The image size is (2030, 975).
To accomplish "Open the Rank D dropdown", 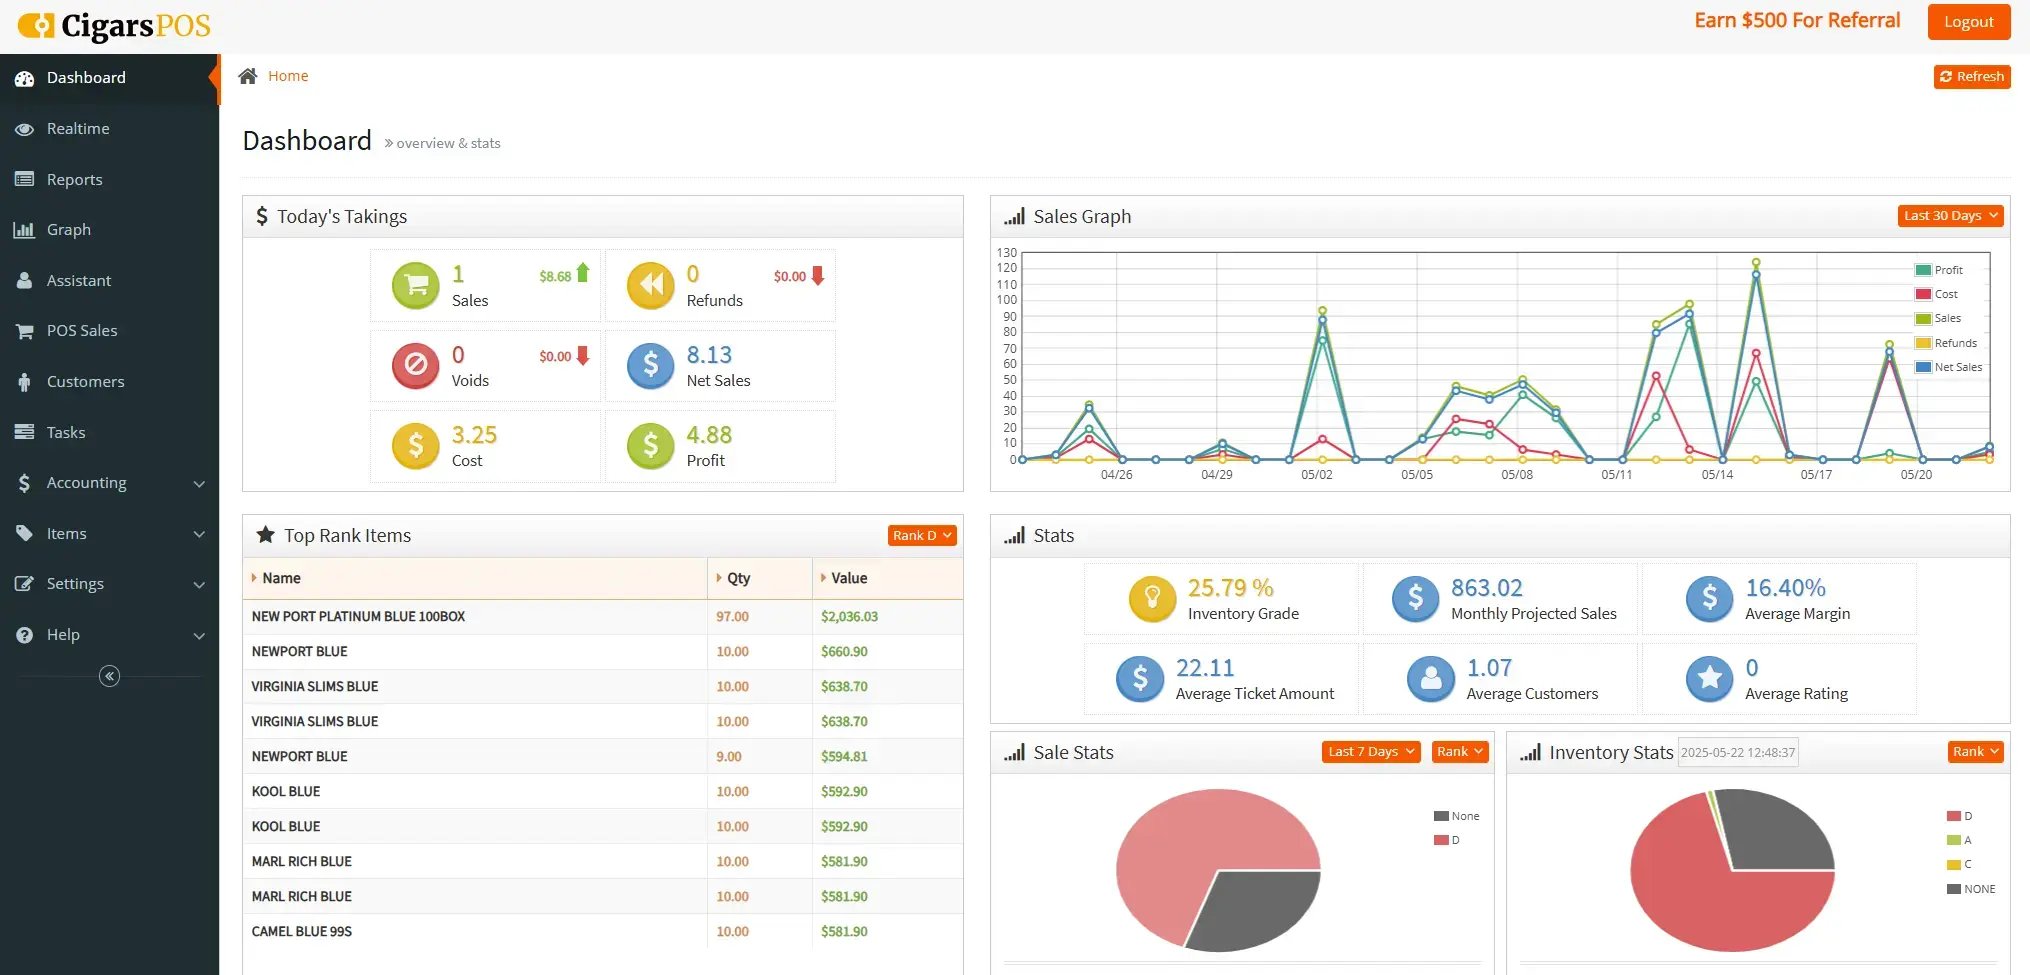I will point(922,536).
